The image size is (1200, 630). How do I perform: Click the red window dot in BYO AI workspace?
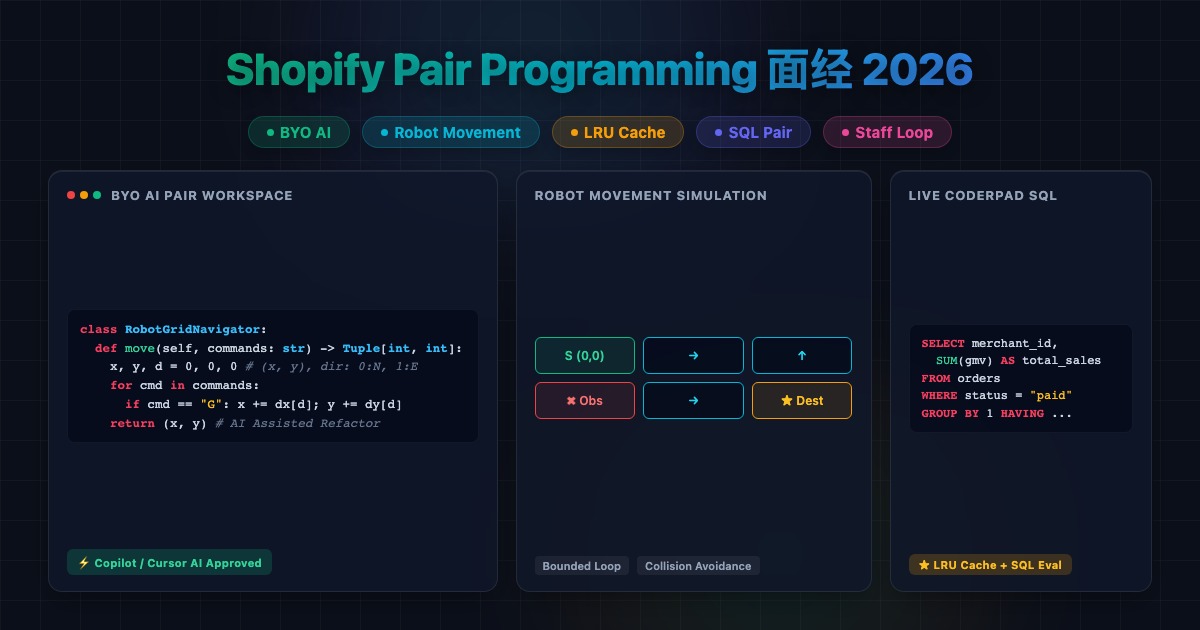(71, 195)
